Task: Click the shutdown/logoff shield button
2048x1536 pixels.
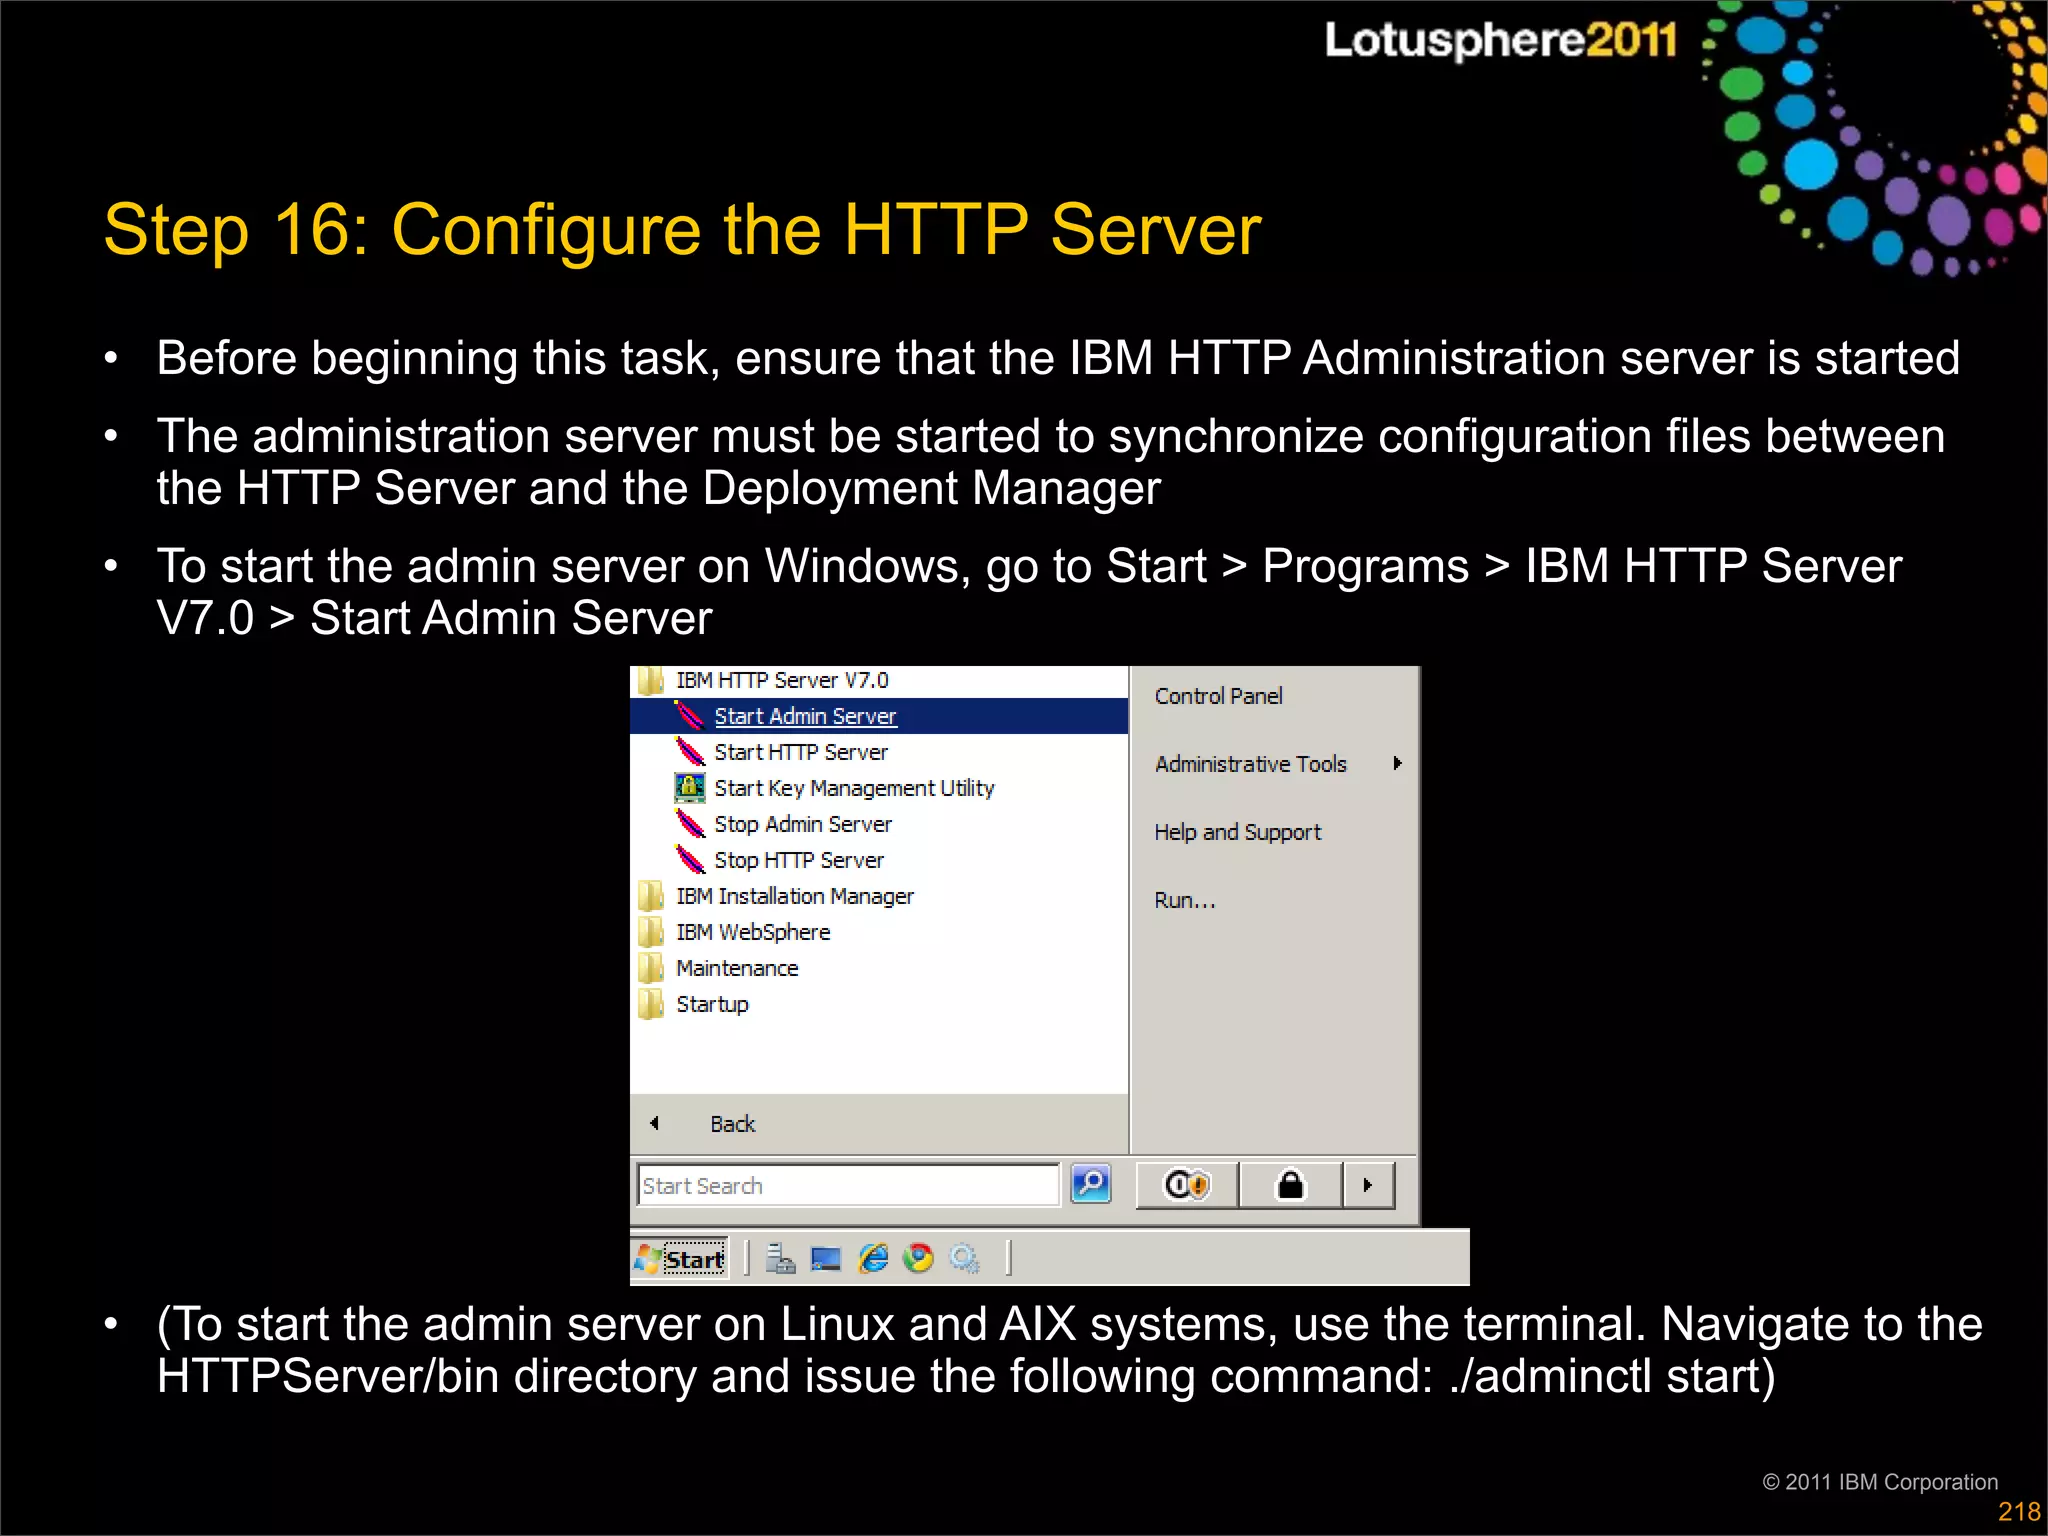Action: coord(1188,1185)
